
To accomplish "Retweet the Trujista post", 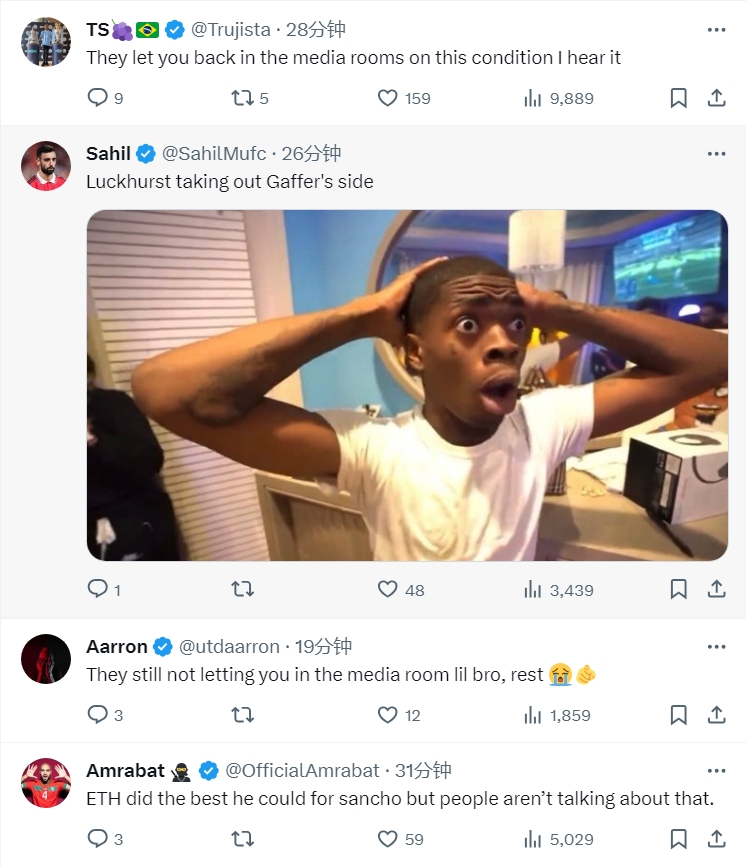I will [x=242, y=98].
